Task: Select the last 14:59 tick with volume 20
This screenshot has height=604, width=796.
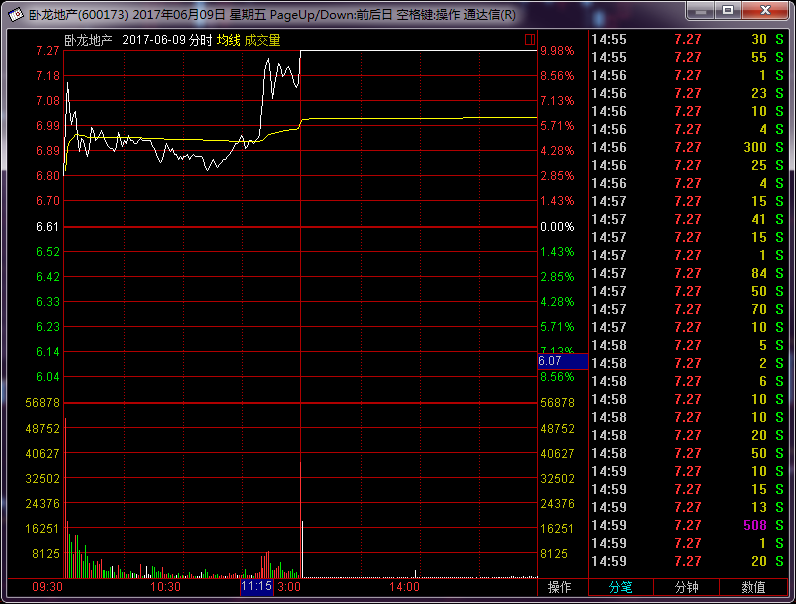Action: point(688,561)
